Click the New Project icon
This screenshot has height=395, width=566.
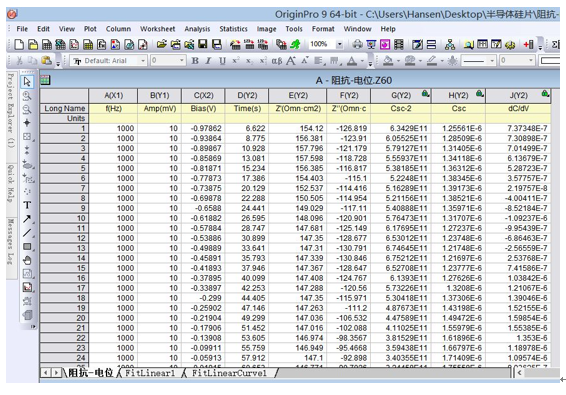(19, 44)
